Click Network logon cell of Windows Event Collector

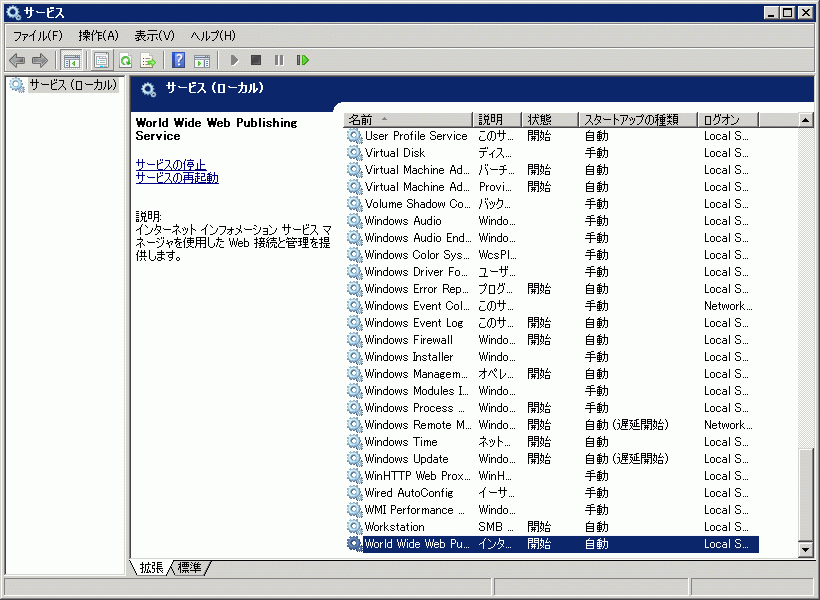click(x=728, y=306)
